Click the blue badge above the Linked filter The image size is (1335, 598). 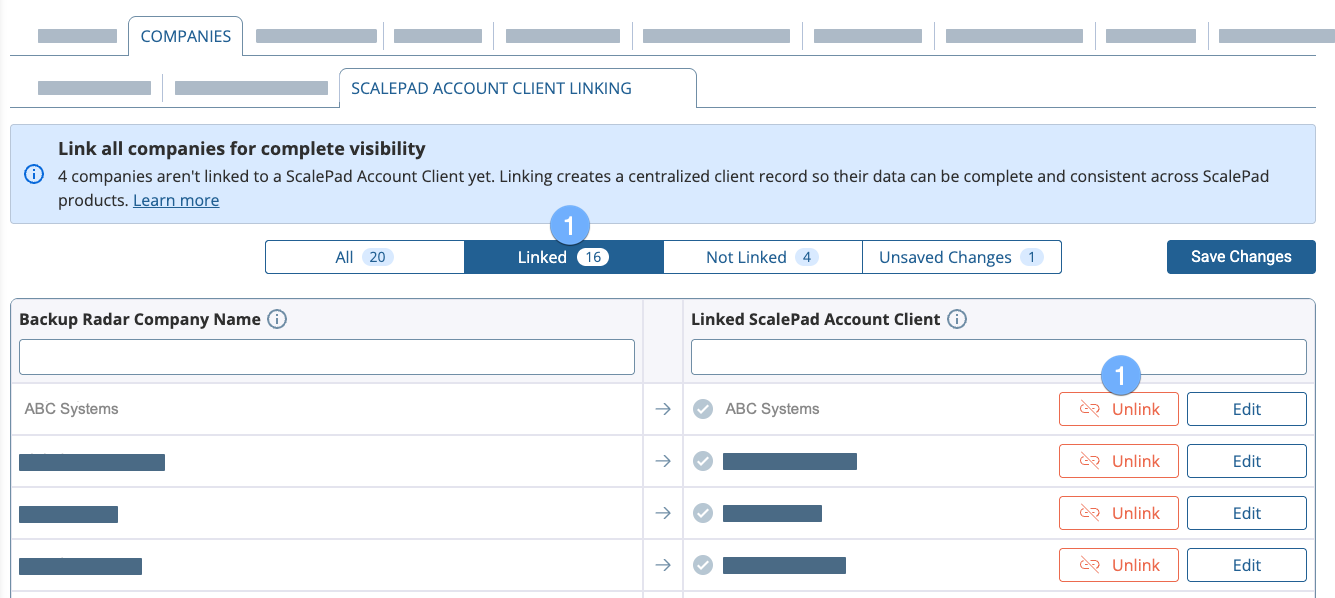click(569, 226)
